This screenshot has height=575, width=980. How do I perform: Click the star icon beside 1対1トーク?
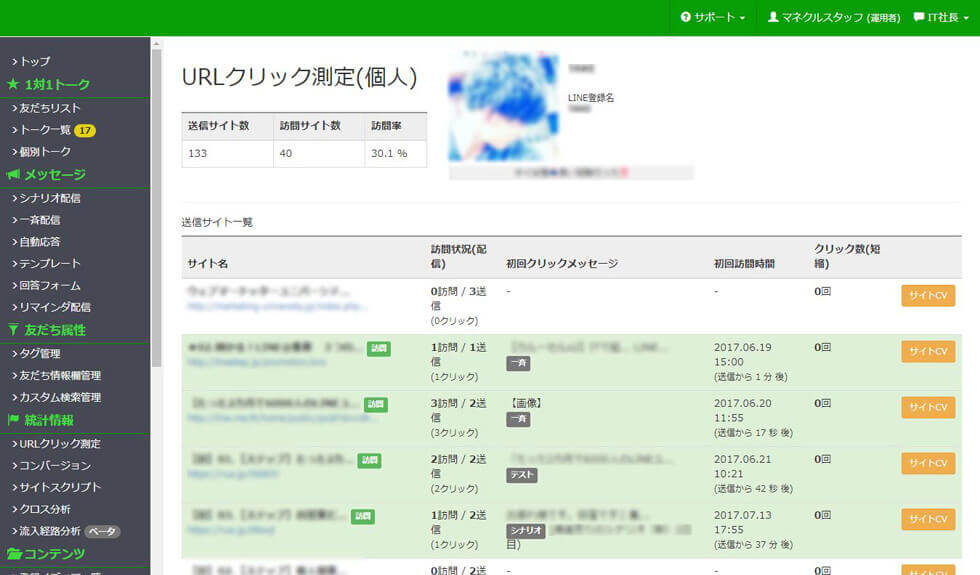pyautogui.click(x=12, y=84)
